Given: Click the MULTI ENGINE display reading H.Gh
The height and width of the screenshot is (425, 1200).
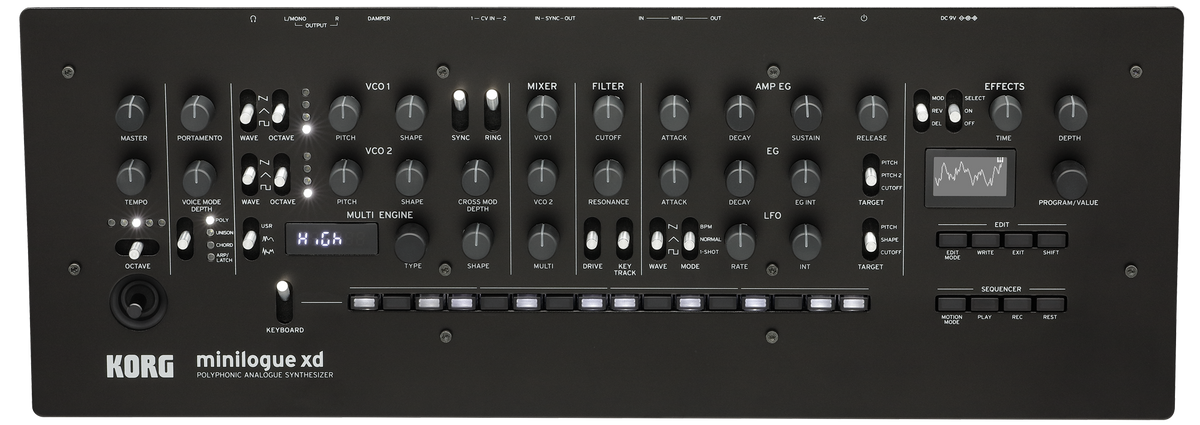Looking at the screenshot, I should [x=332, y=240].
